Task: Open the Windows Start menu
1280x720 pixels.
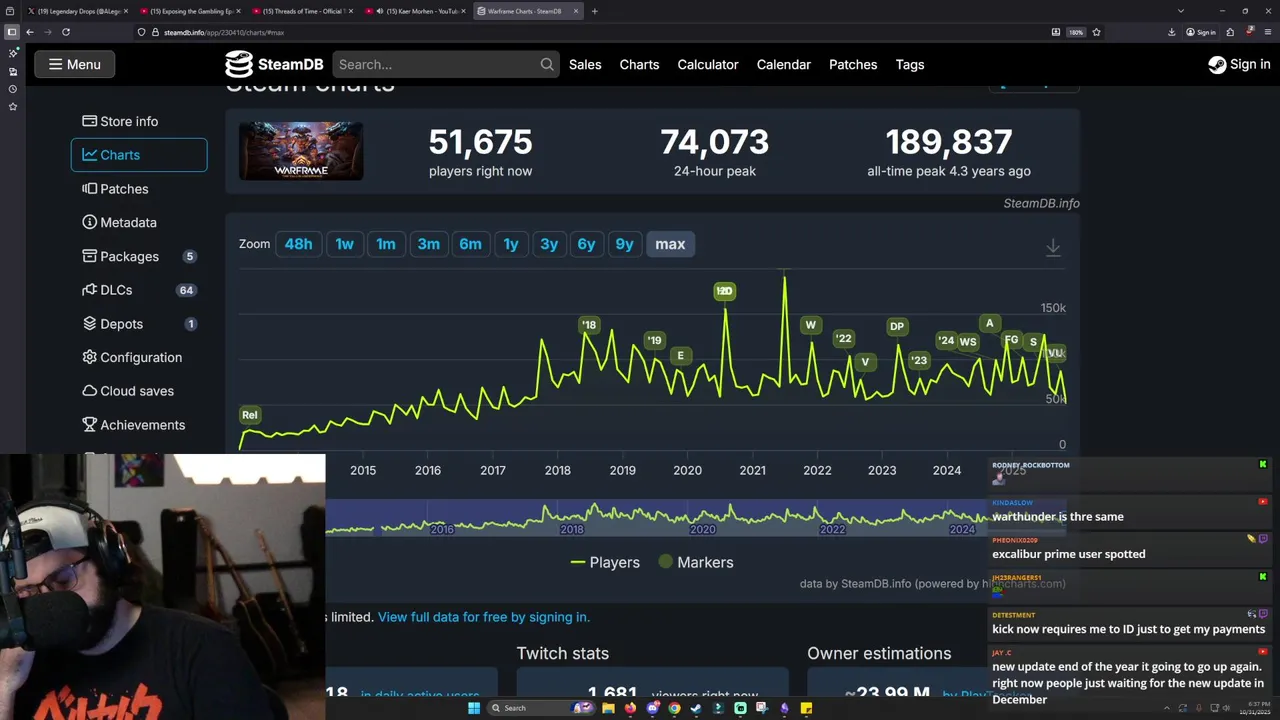Action: point(474,708)
